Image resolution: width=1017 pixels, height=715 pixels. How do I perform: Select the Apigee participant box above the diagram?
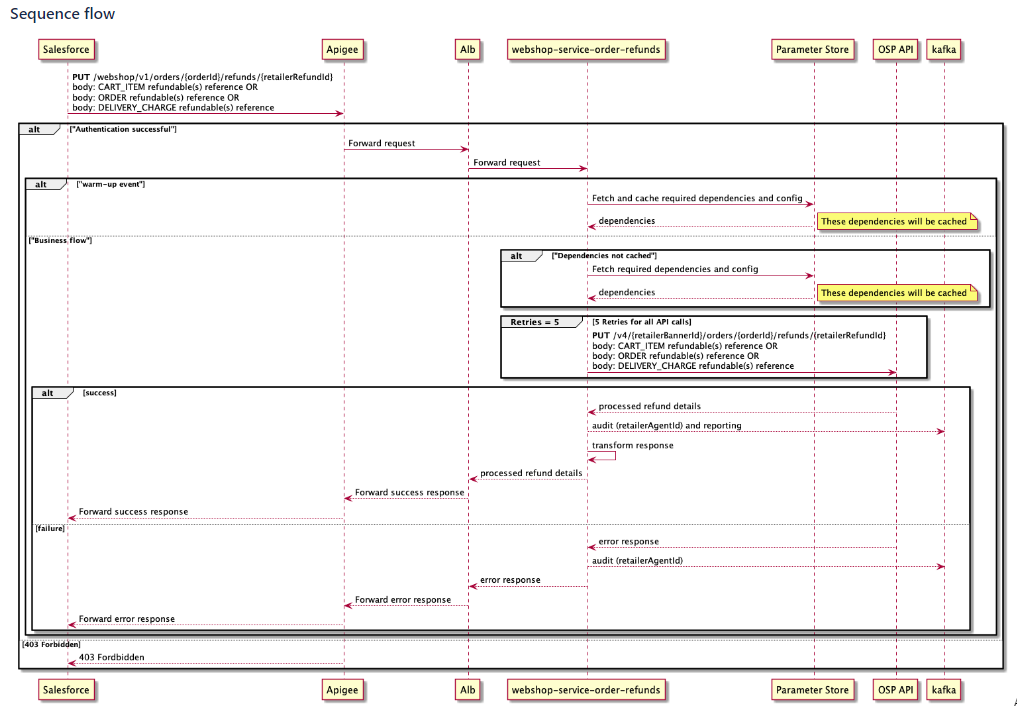tap(342, 49)
